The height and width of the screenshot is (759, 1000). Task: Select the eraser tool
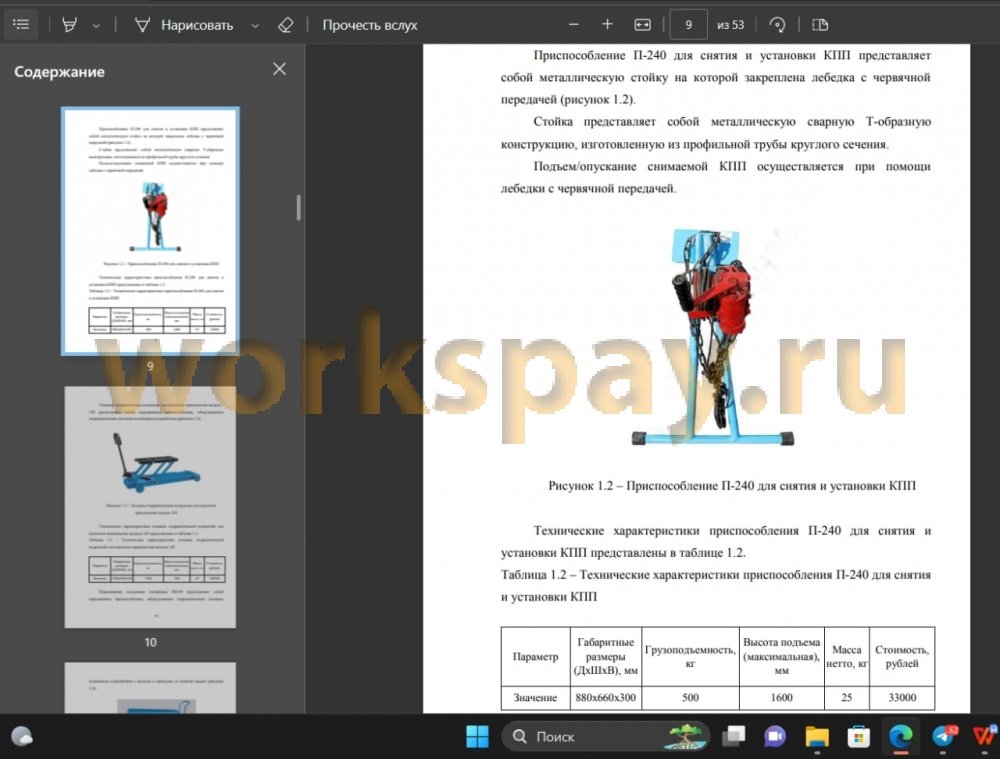tap(286, 25)
